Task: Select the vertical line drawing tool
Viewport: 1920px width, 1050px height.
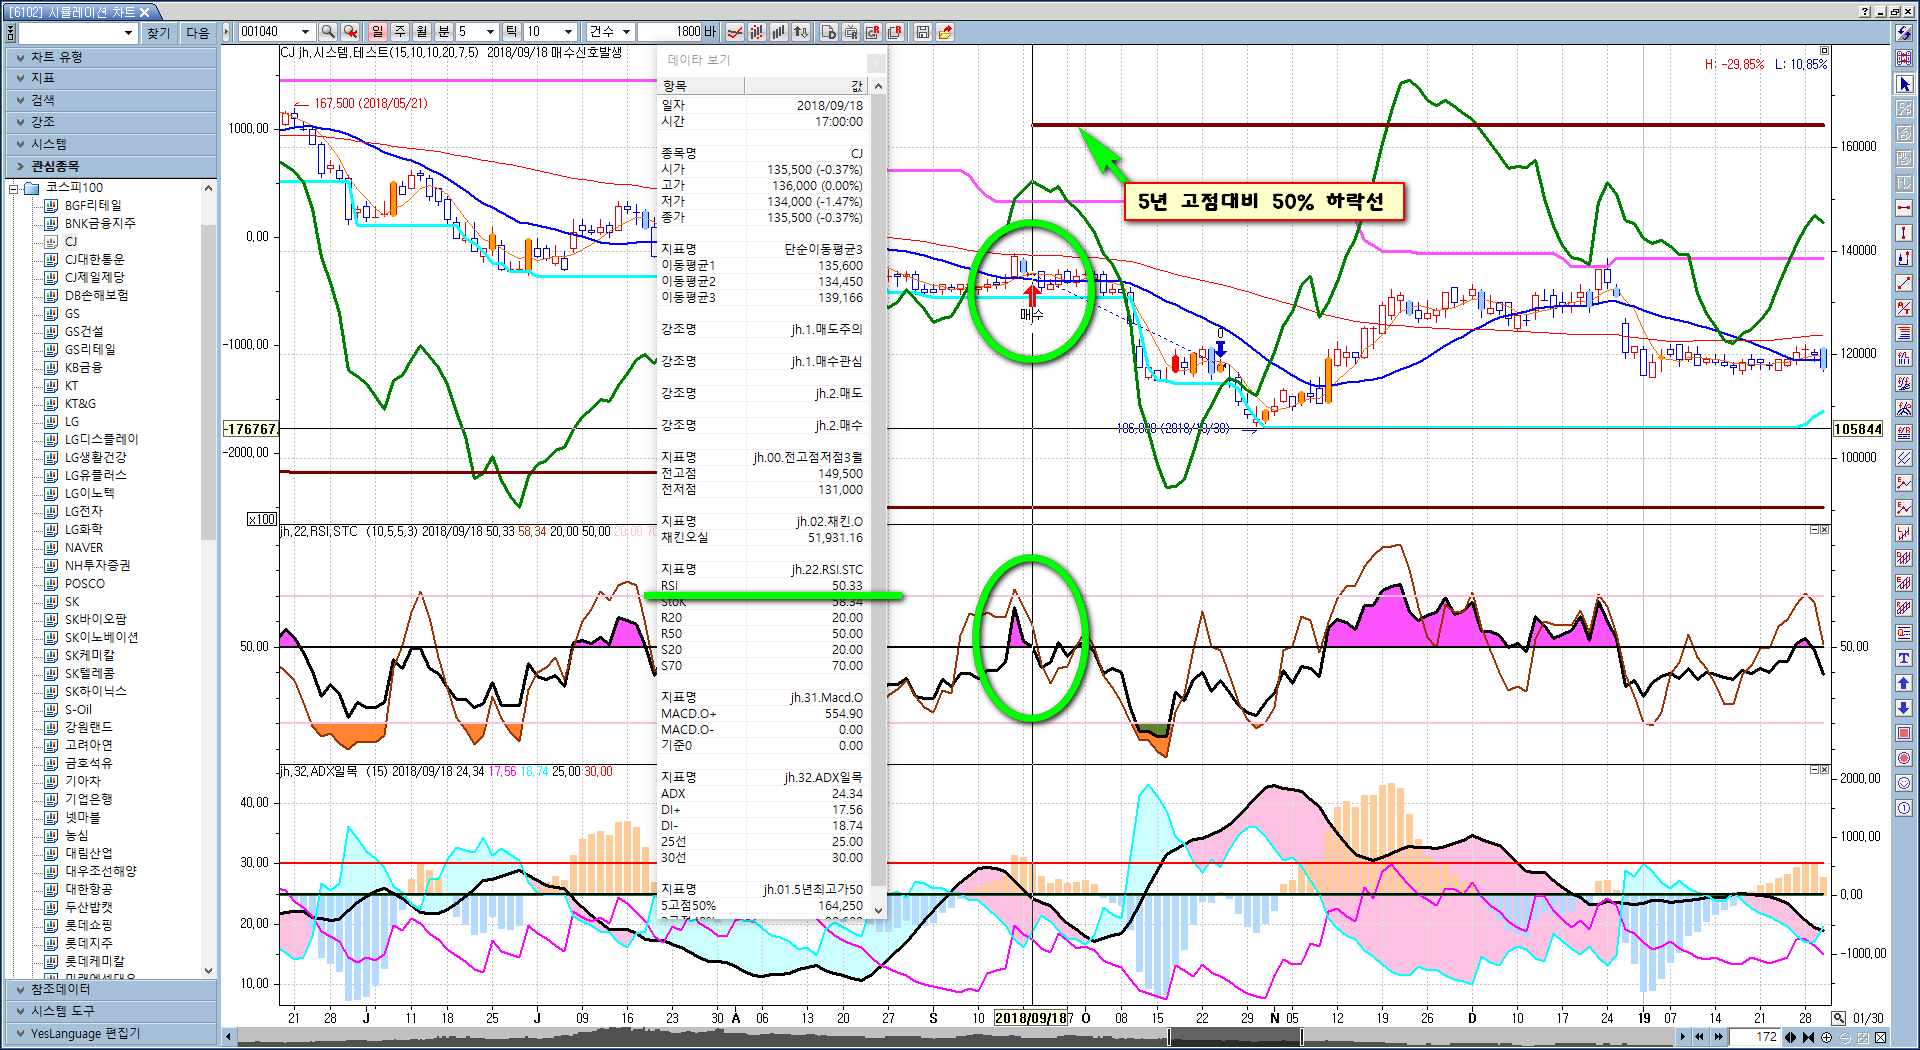Action: tap(1904, 232)
